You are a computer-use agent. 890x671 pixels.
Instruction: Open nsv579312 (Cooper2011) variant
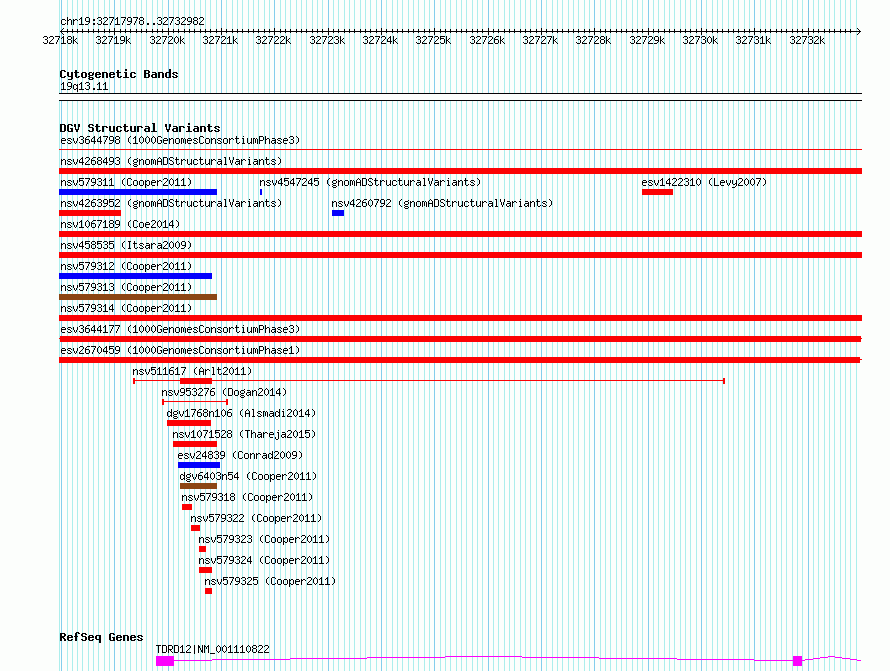point(126,266)
